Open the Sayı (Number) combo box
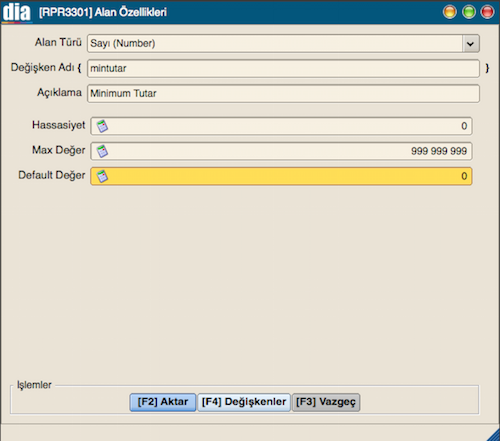 point(283,43)
